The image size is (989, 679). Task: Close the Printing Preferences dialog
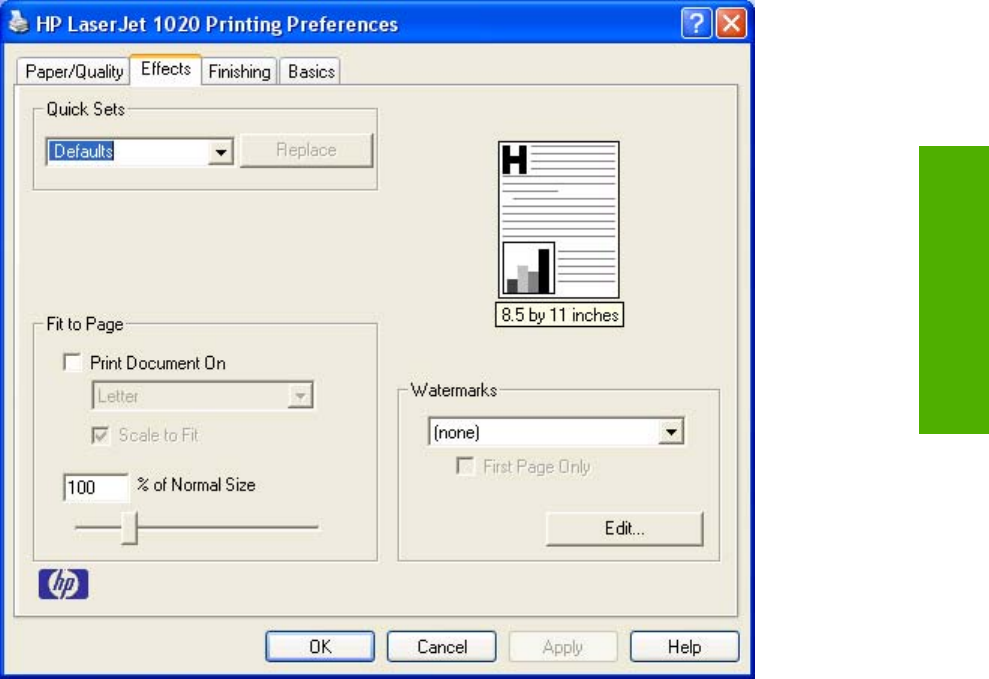pos(732,24)
